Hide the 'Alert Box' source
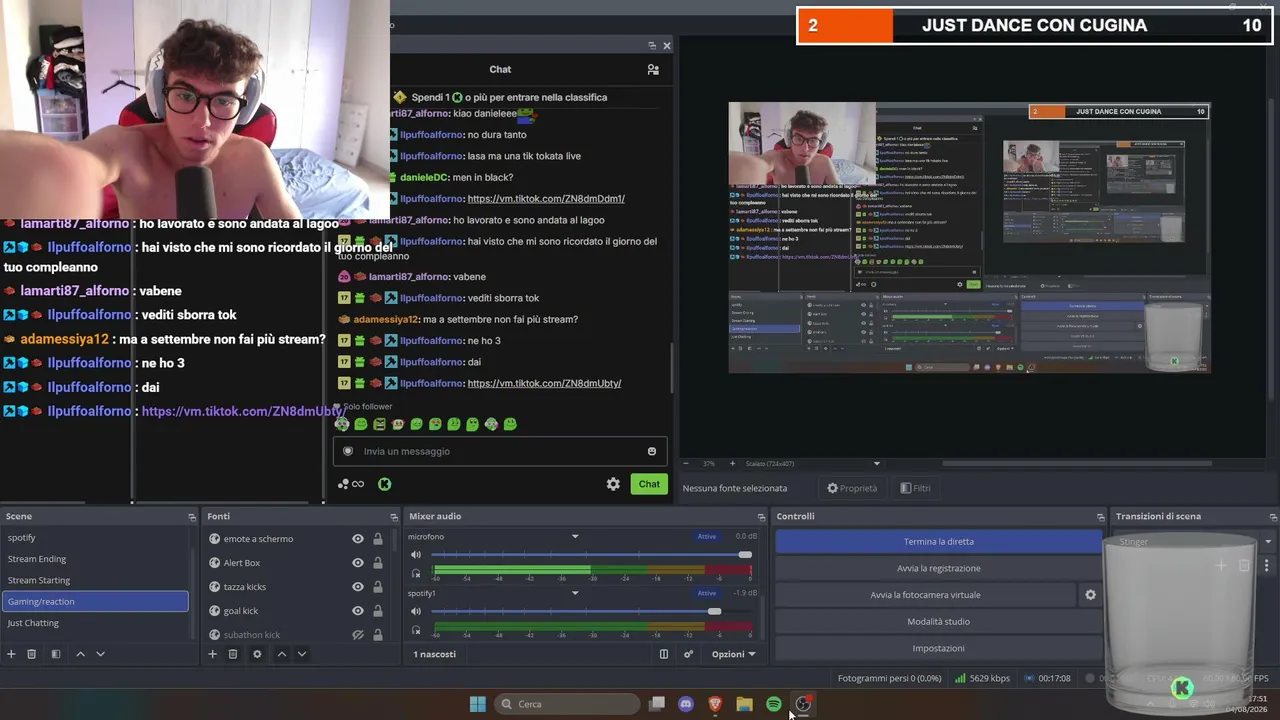The height and width of the screenshot is (720, 1280). (358, 563)
